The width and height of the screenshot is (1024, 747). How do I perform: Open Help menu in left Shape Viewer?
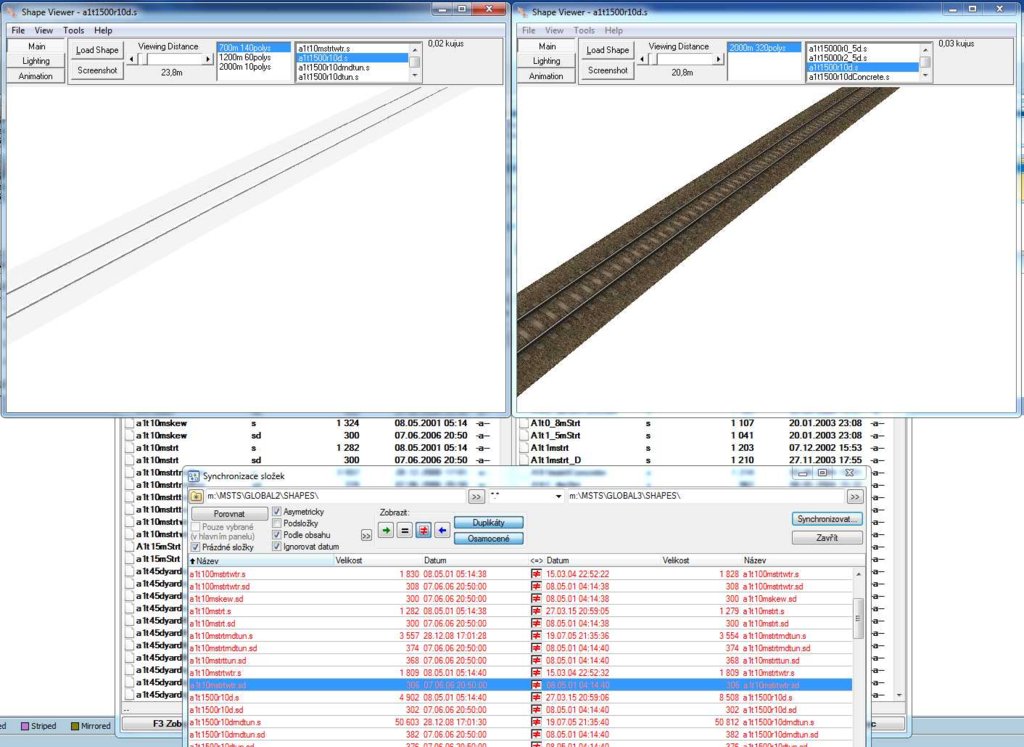103,30
